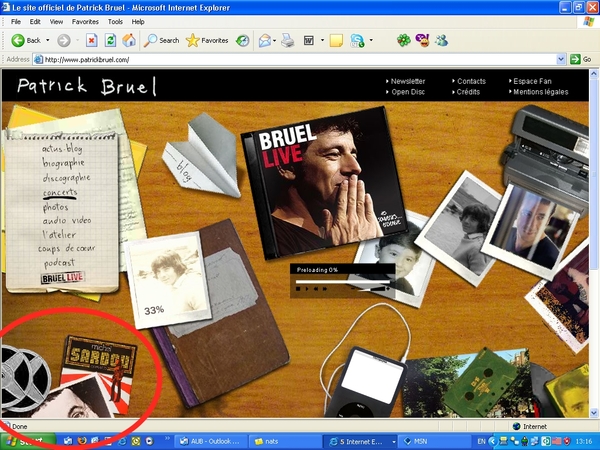600x450 pixels.
Task: Expand the grouped Internet Explorer taskbar dropdown
Action: pos(393,442)
